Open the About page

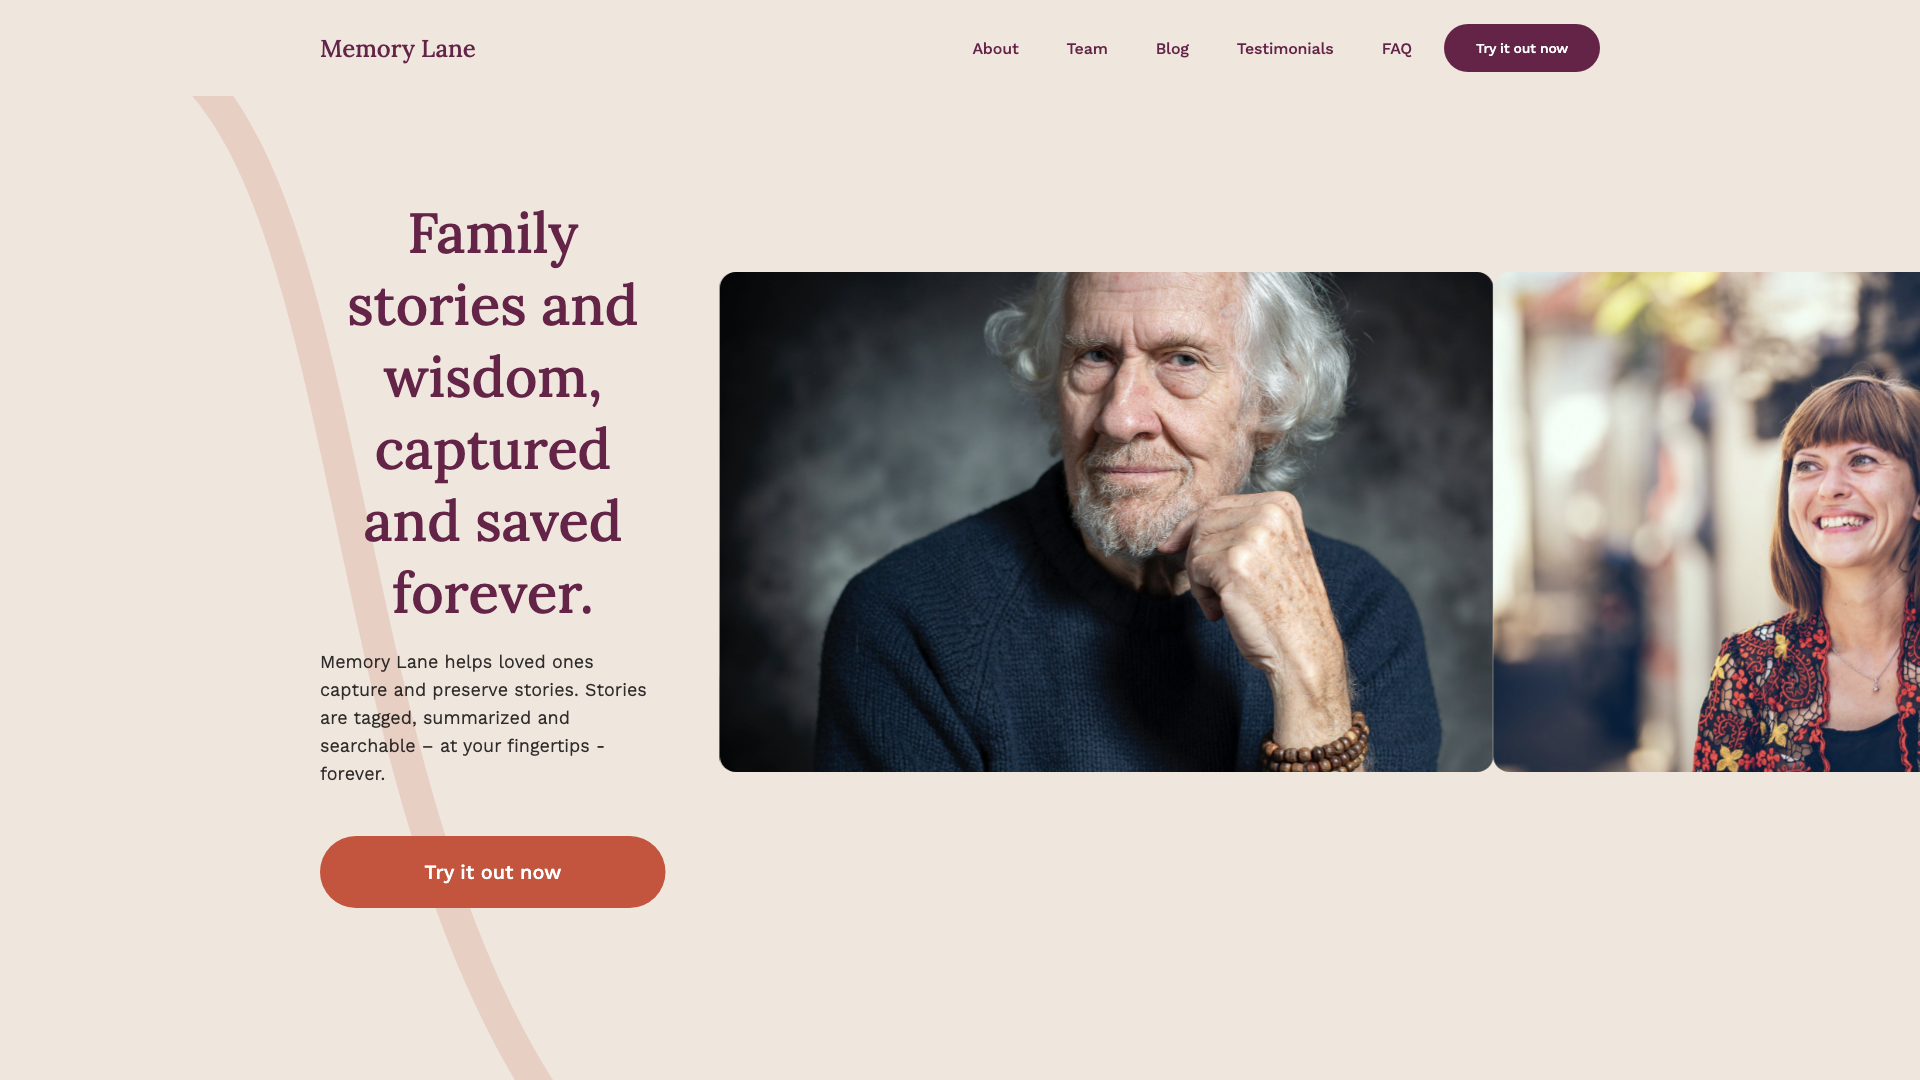995,49
